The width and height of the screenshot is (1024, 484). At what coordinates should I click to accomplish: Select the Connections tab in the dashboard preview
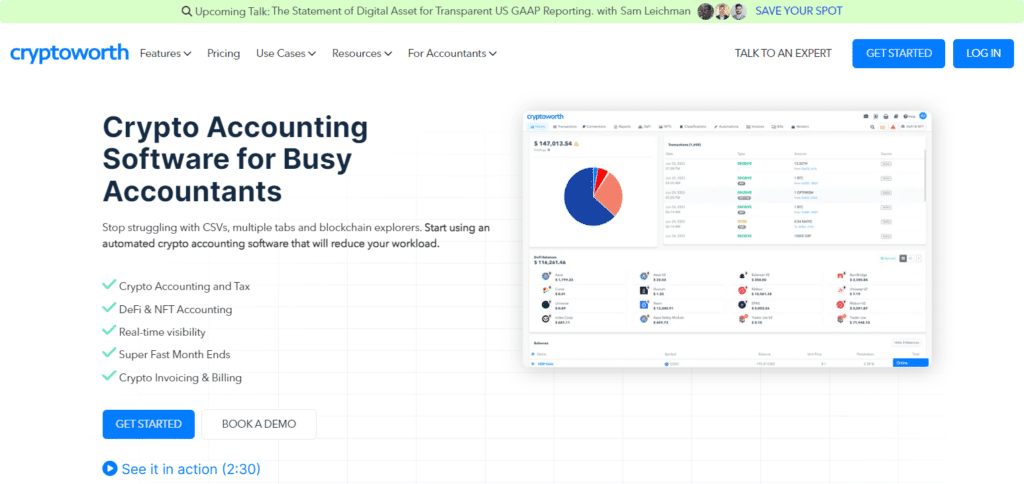coord(594,127)
